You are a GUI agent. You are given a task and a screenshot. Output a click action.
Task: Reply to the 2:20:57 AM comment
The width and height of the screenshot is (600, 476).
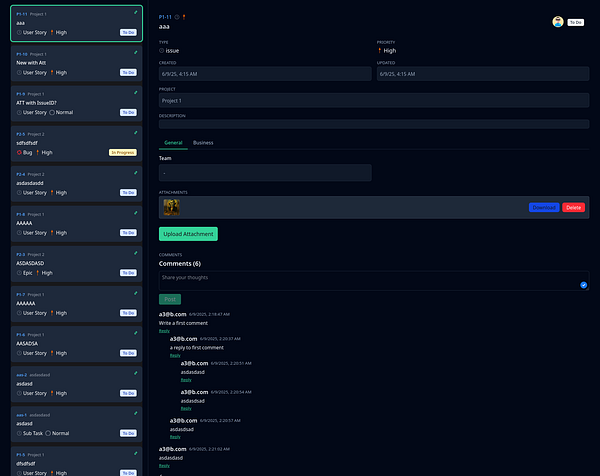pyautogui.click(x=175, y=437)
